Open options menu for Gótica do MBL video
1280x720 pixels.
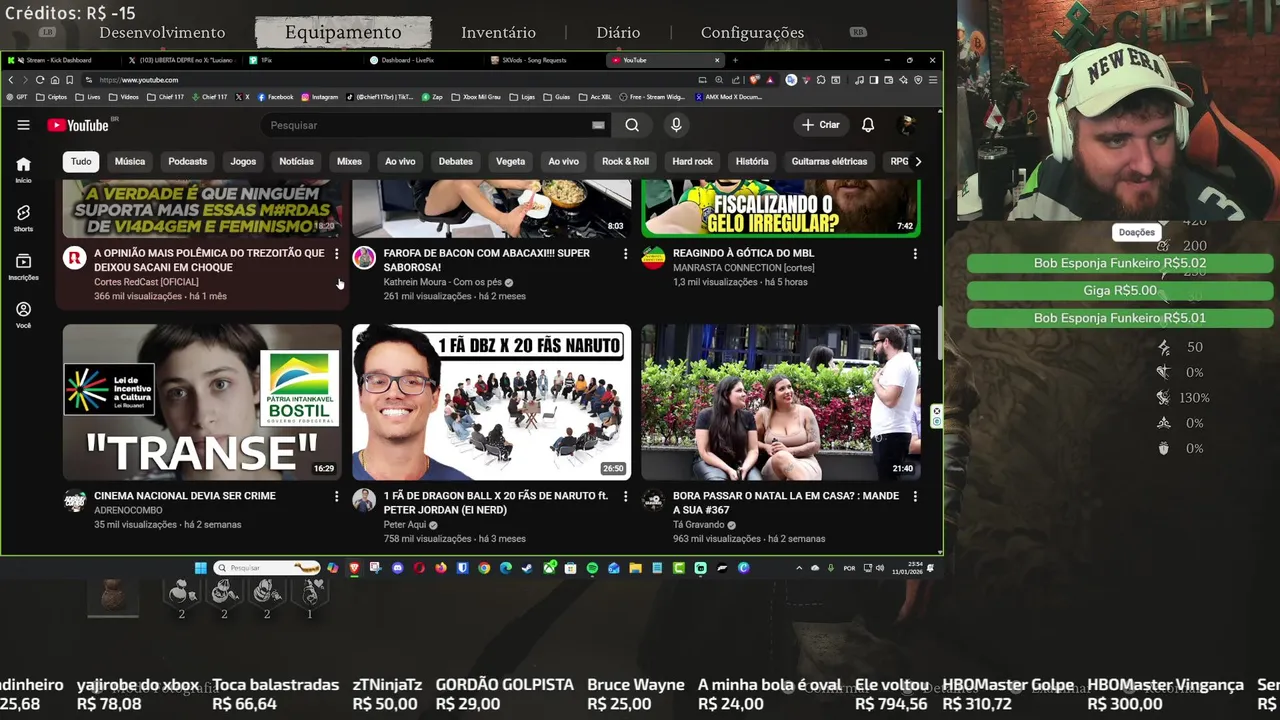[x=915, y=254]
